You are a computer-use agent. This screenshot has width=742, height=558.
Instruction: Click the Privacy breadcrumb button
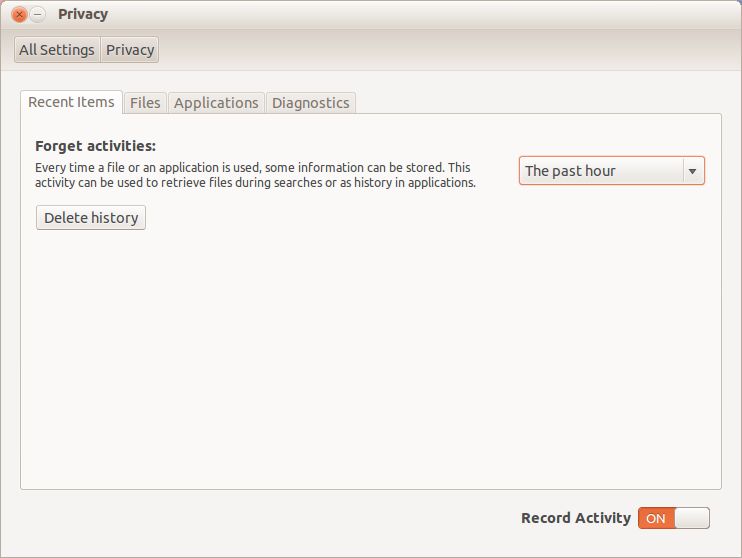130,50
